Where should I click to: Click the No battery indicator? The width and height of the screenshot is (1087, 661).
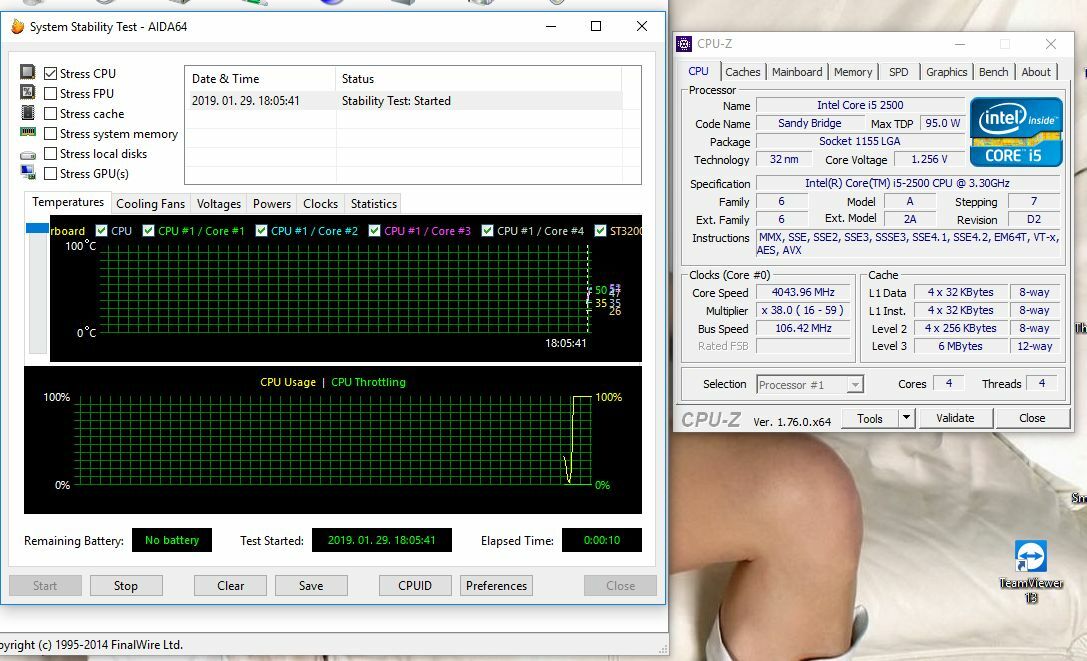tap(172, 540)
